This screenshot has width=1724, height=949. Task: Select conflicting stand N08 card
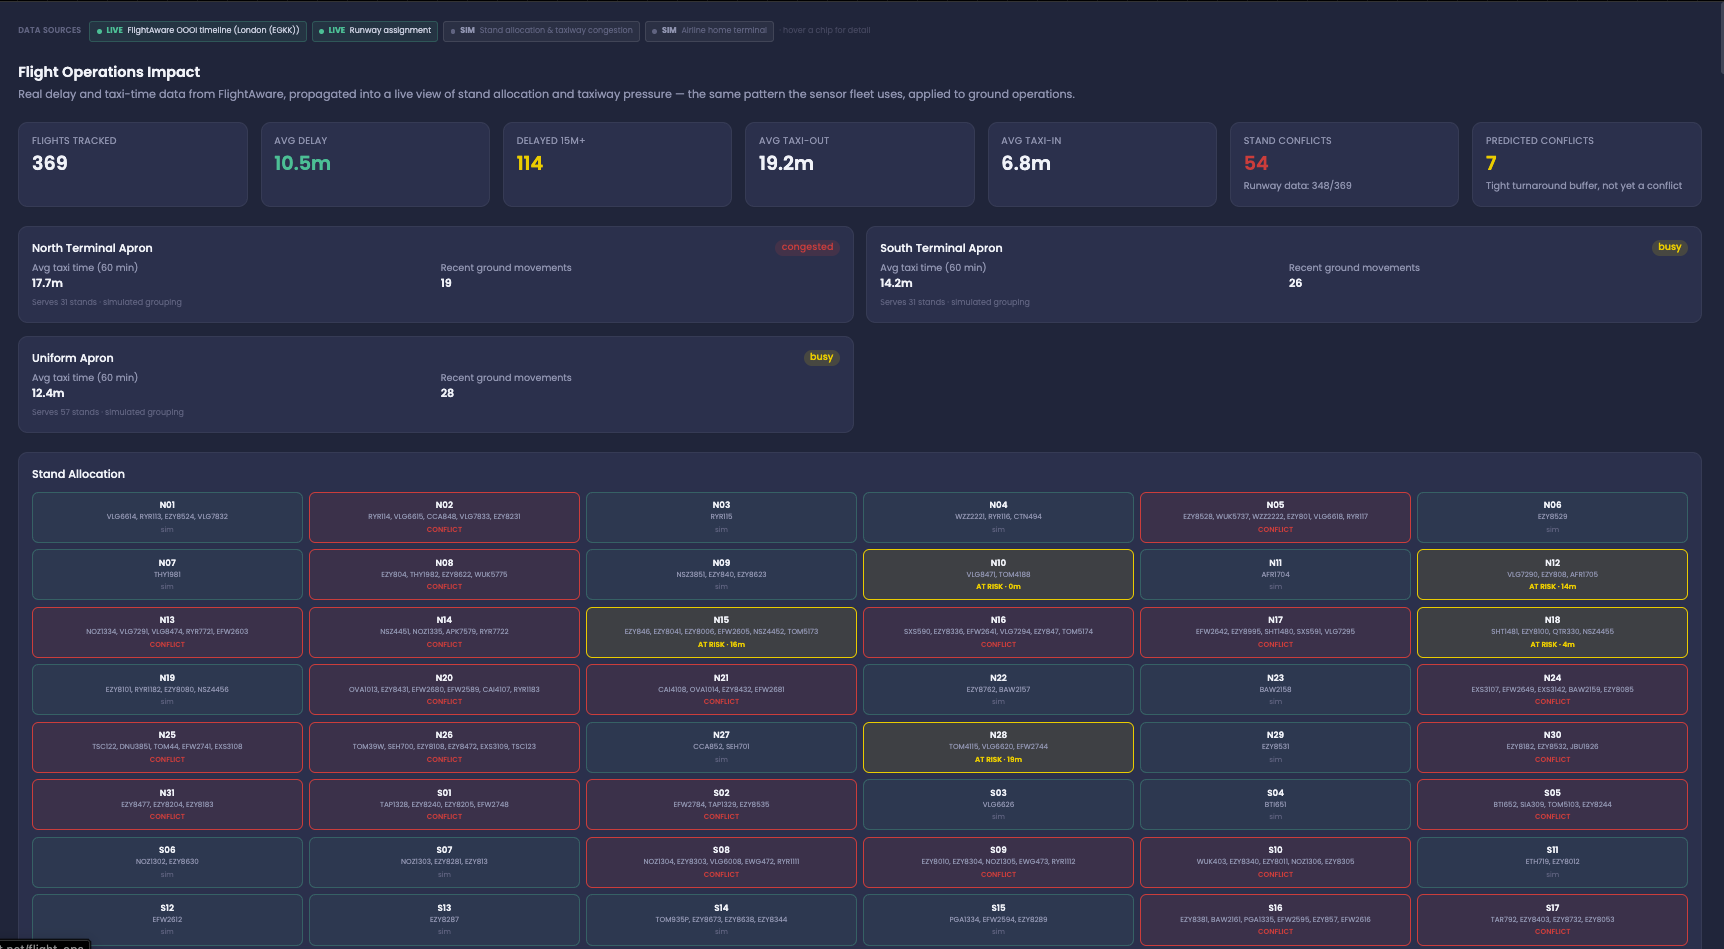(x=444, y=575)
